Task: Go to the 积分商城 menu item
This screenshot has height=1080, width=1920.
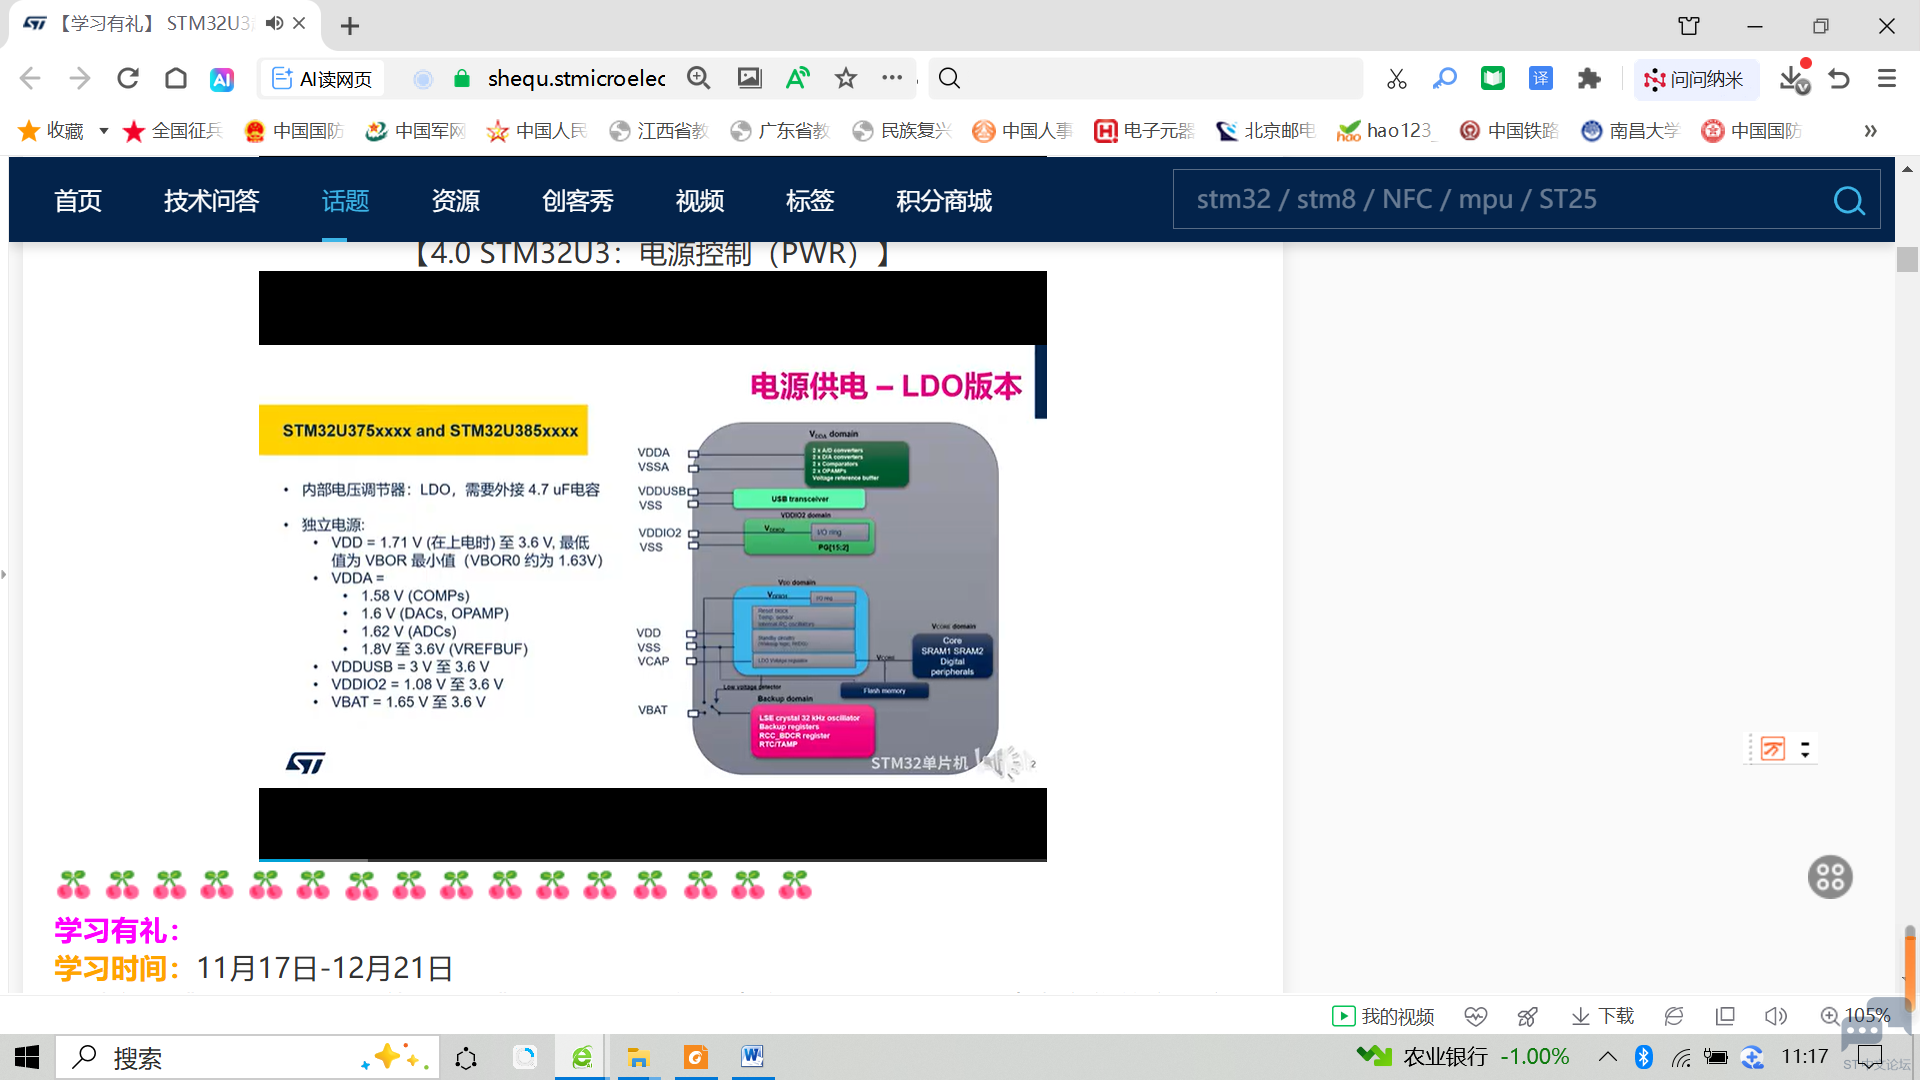Action: 943,200
